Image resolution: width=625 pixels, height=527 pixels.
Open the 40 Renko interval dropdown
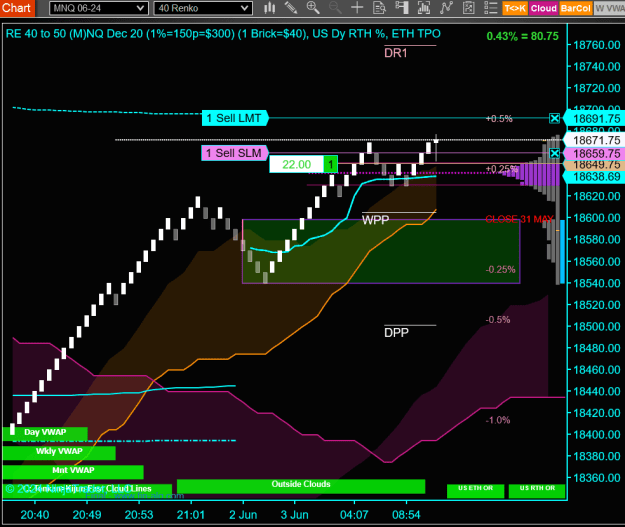pyautogui.click(x=203, y=8)
